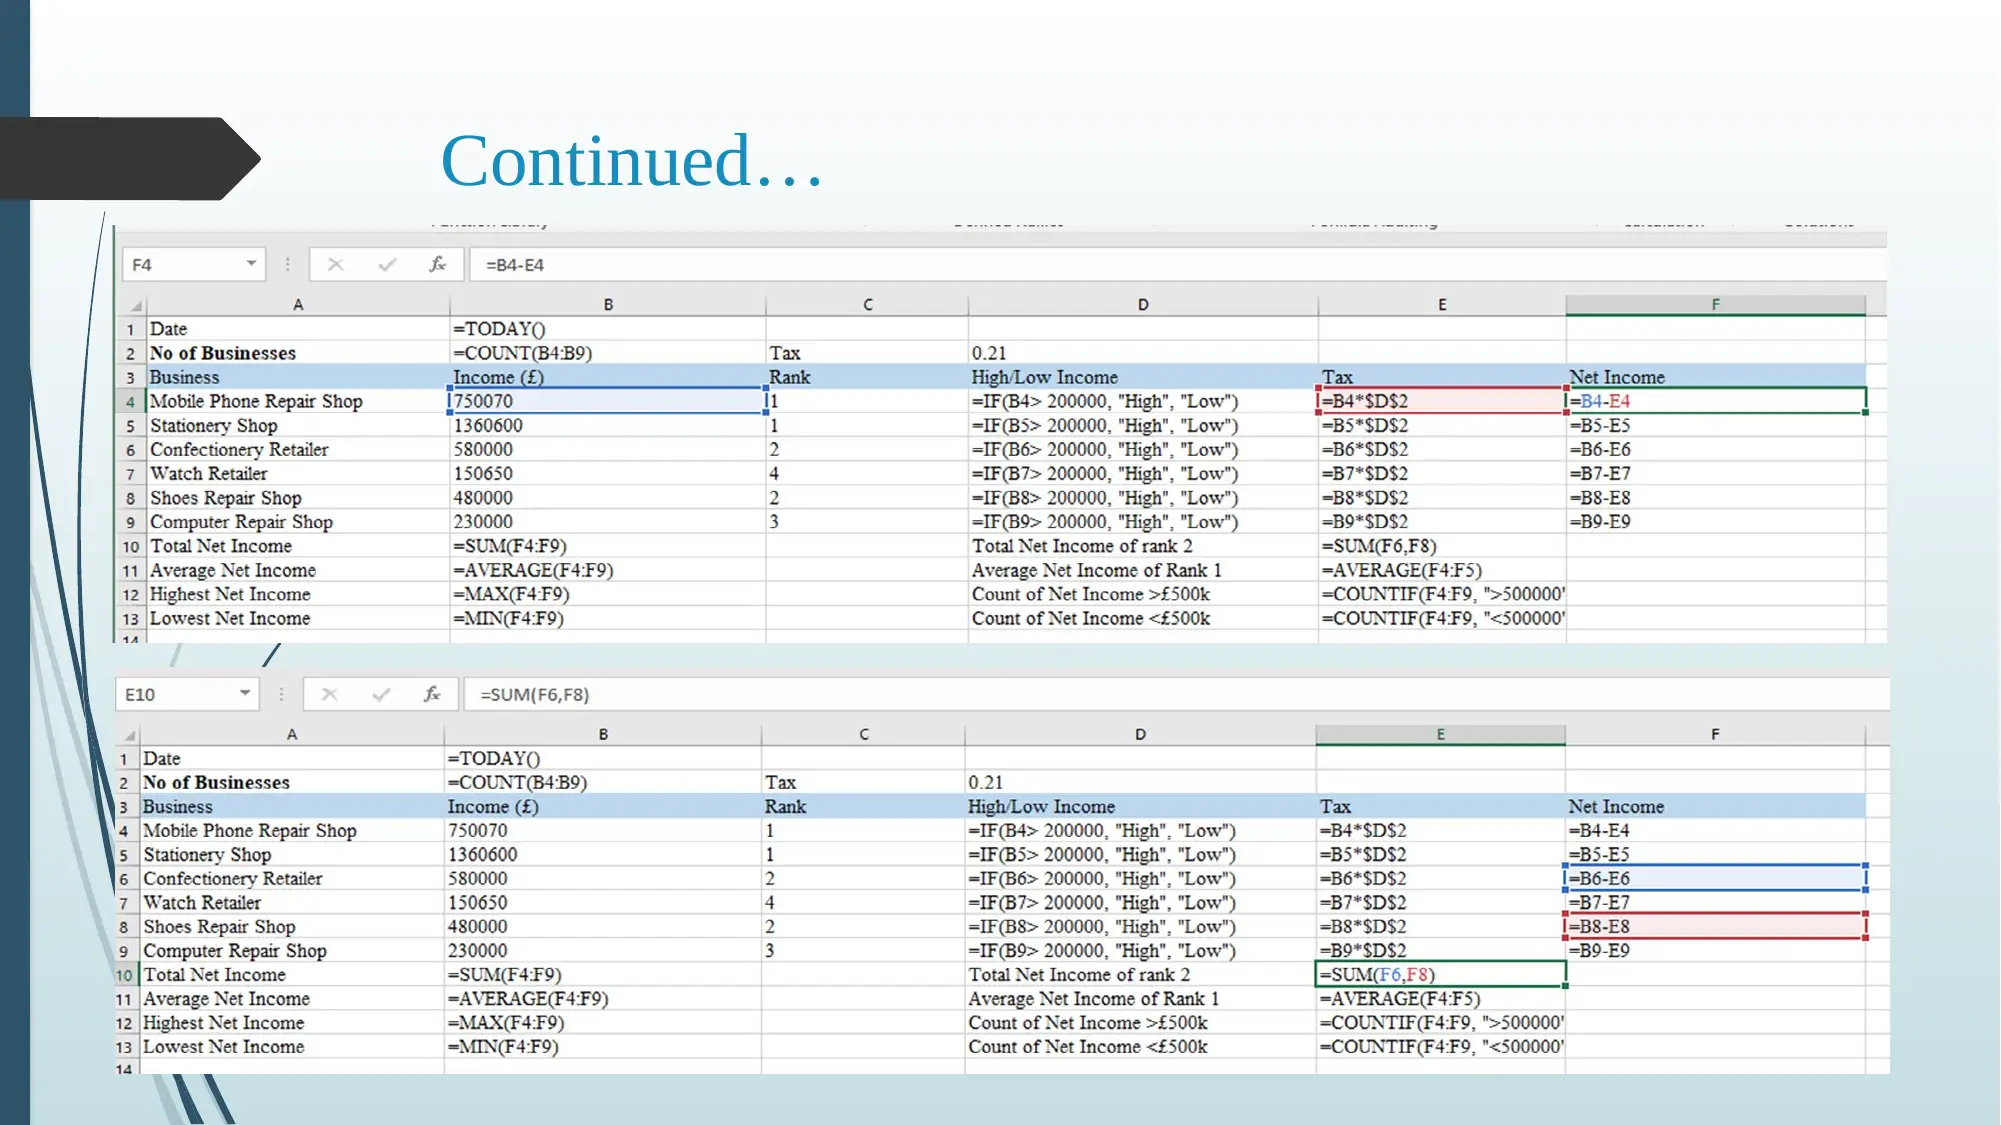Click 1360600 income cell in lower sheet
2001x1125 pixels.
click(603, 854)
